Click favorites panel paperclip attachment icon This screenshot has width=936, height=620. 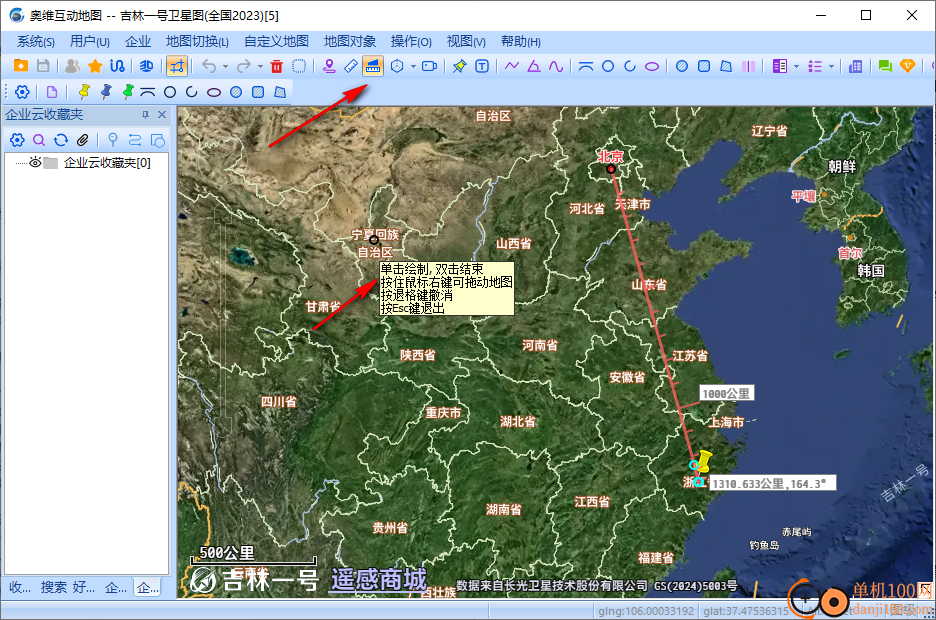(83, 140)
